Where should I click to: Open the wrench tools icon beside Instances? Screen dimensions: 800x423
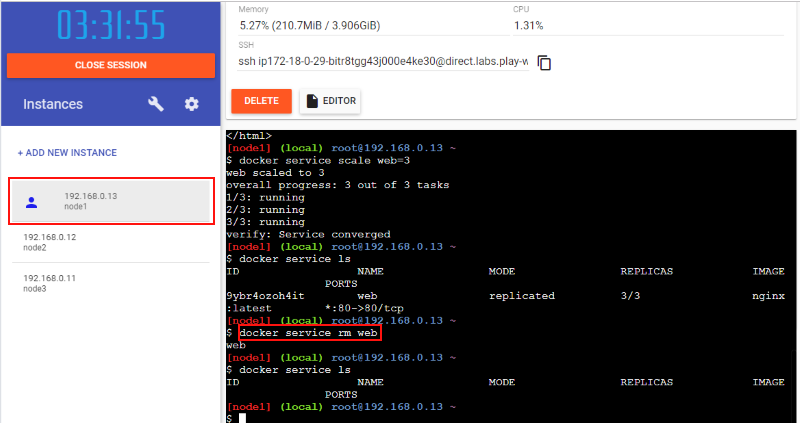pos(156,104)
